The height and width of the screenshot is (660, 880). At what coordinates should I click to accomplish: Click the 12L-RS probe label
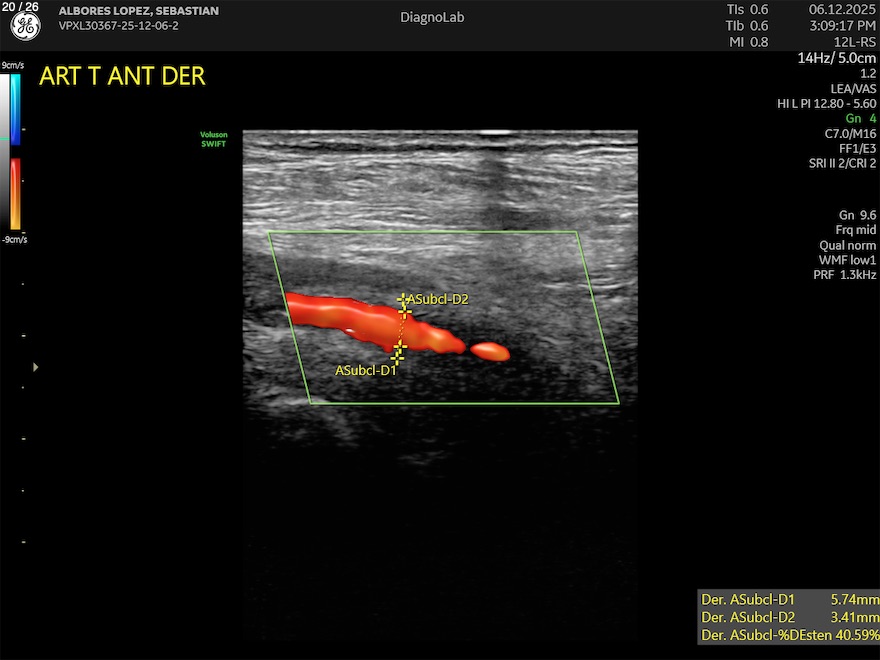854,41
